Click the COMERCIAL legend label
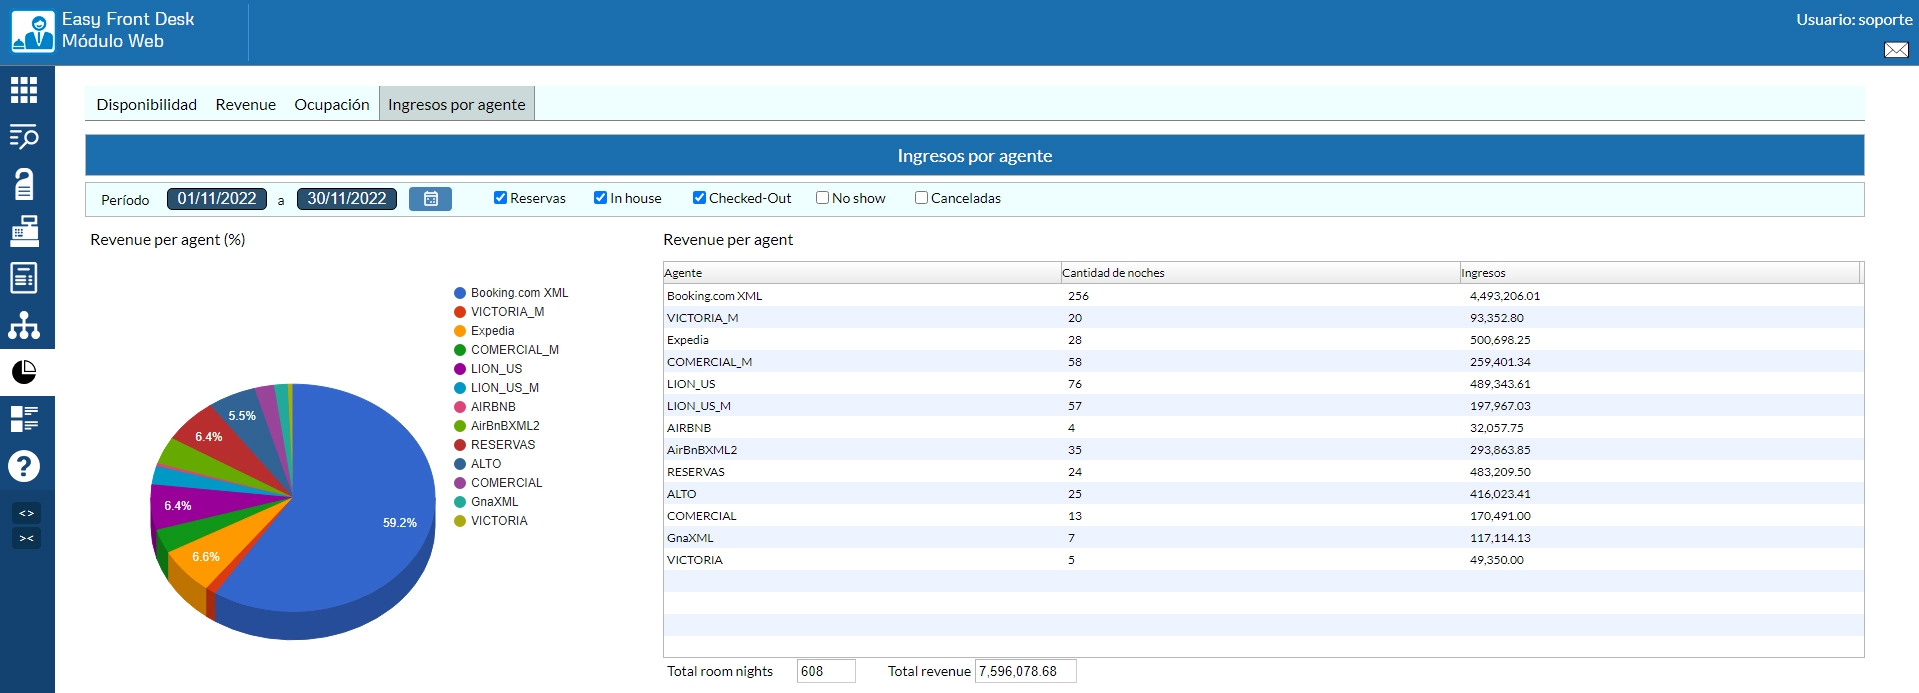This screenshot has width=1919, height=693. click(x=506, y=483)
